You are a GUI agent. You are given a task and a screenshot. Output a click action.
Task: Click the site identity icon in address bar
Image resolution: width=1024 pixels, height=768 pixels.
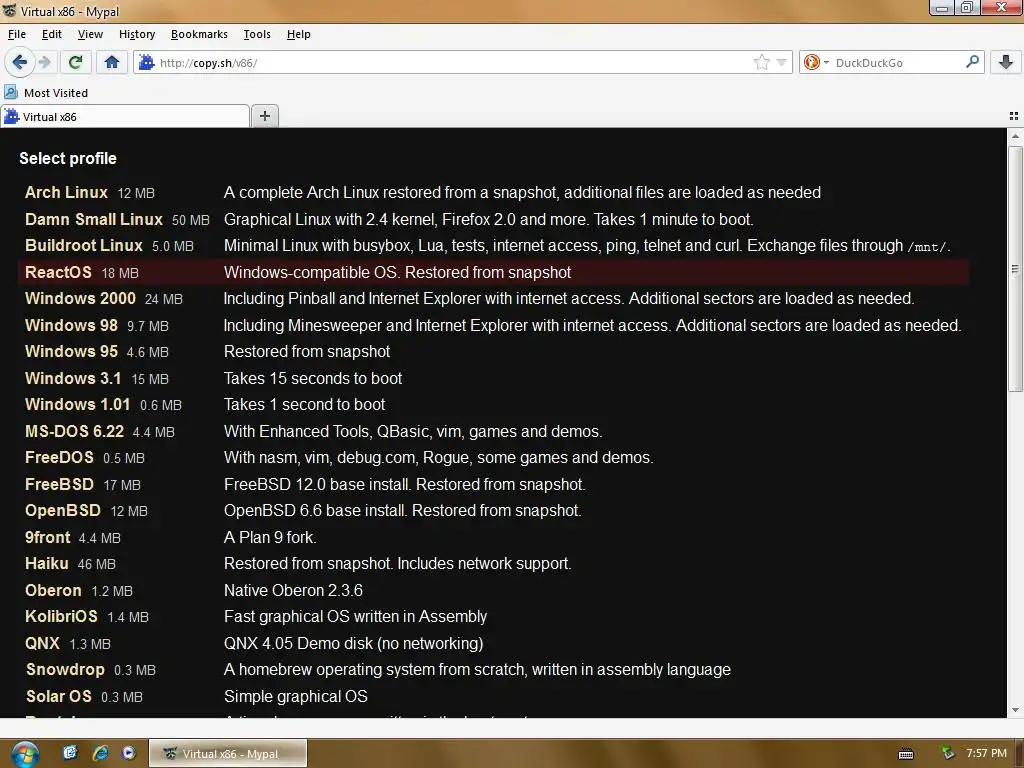tap(147, 62)
